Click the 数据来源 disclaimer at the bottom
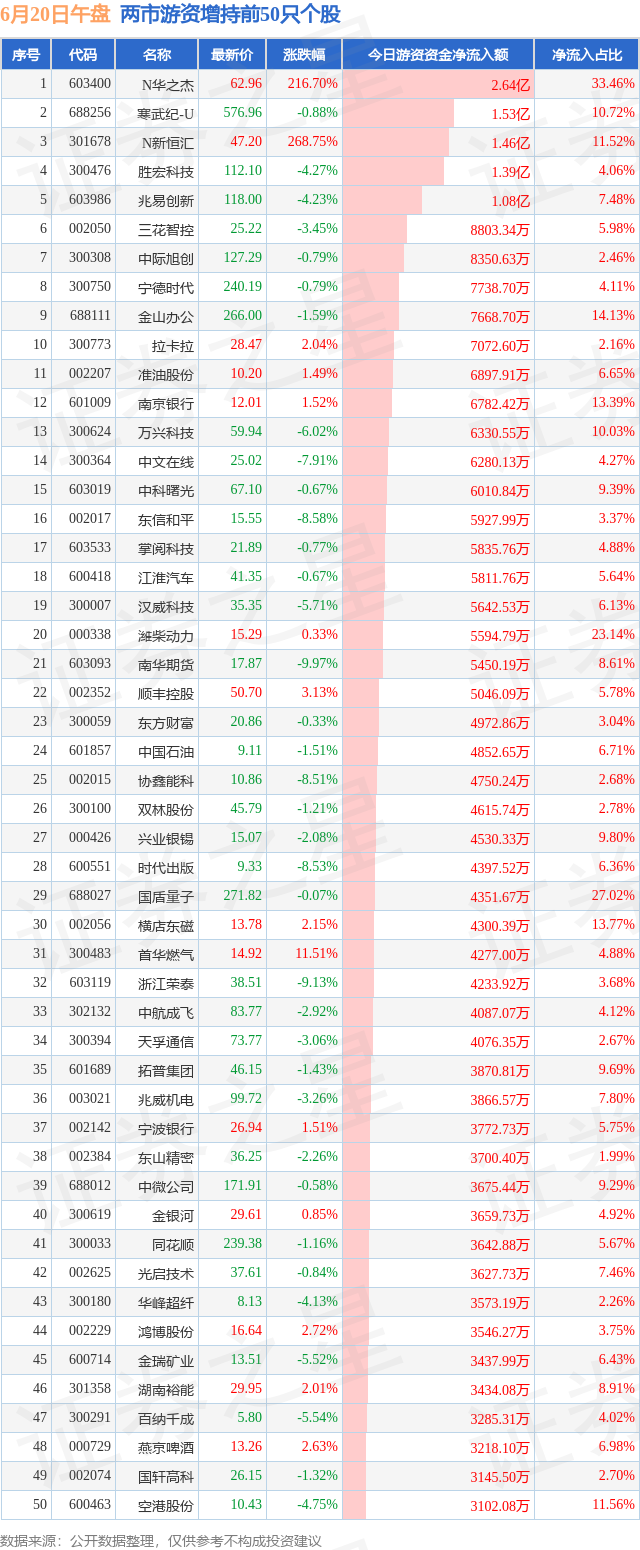This screenshot has width=640, height=1550. [x=161, y=1539]
